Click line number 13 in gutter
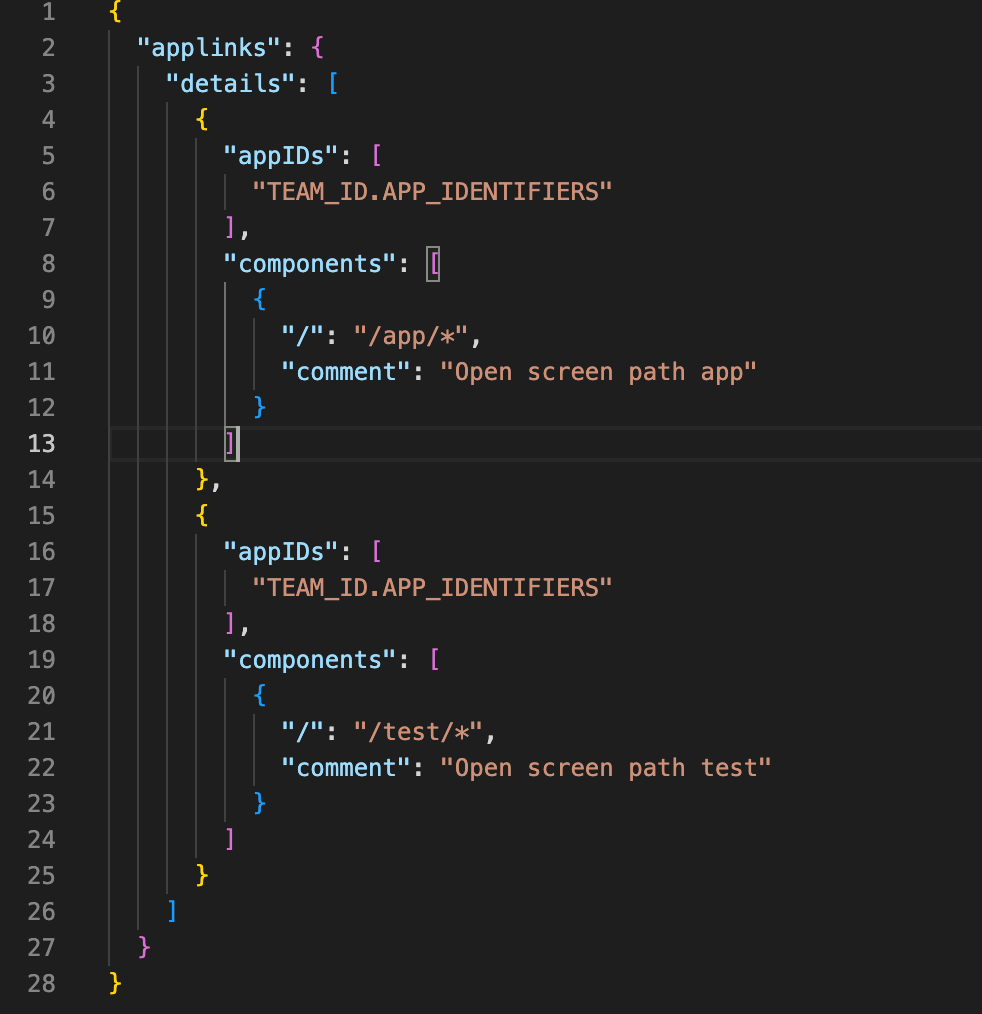 coord(41,444)
